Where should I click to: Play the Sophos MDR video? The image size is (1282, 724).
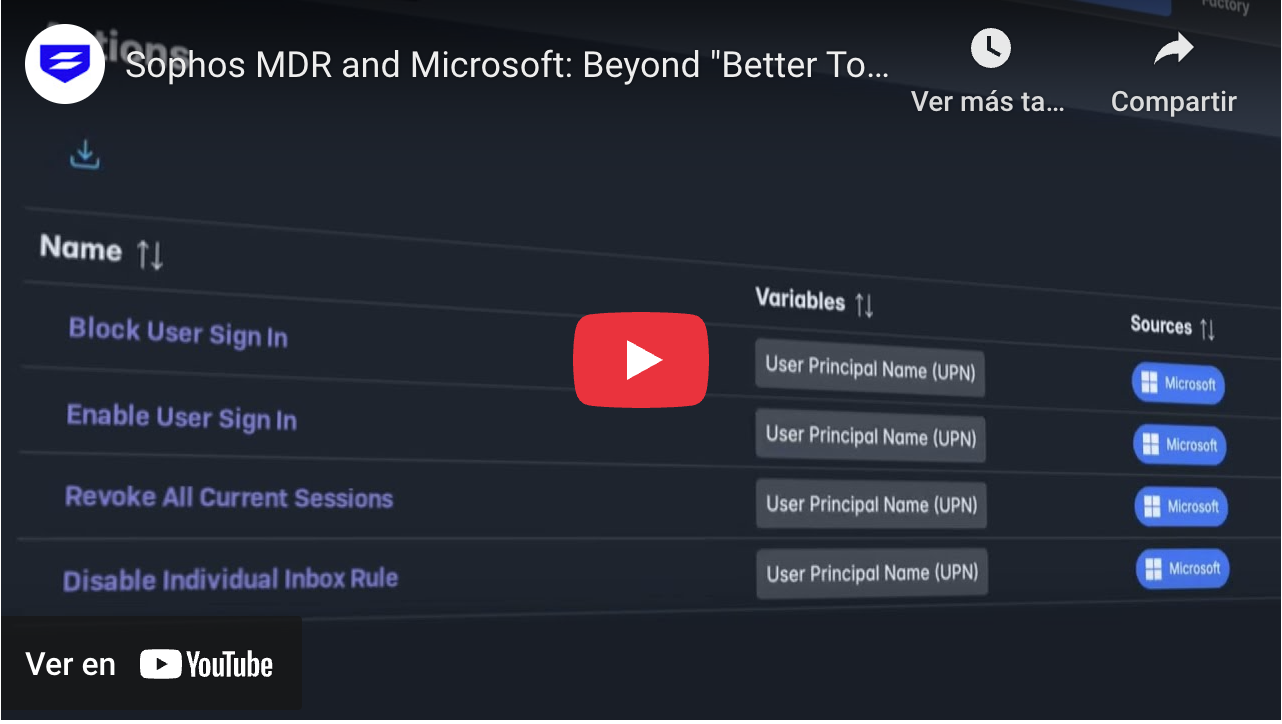click(x=640, y=360)
